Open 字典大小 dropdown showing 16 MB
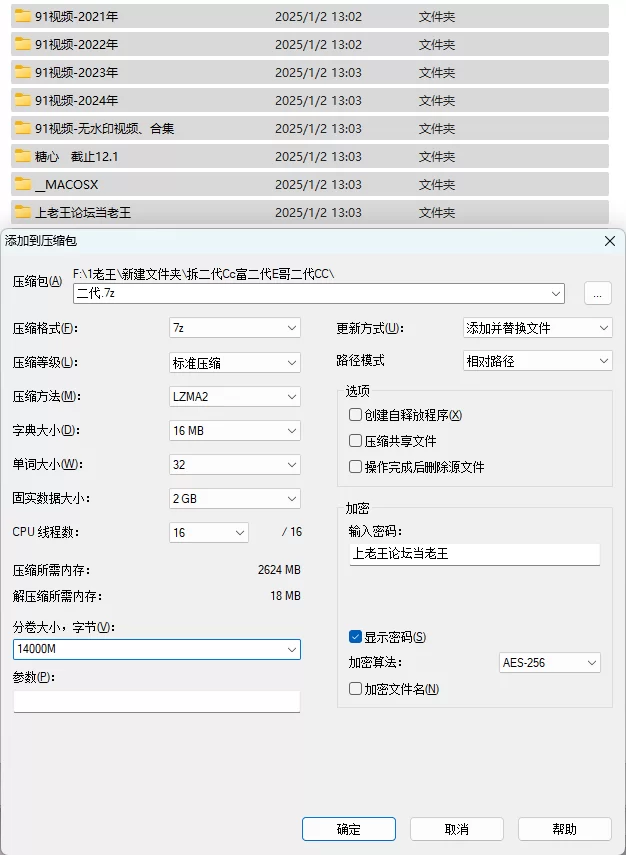 [234, 431]
